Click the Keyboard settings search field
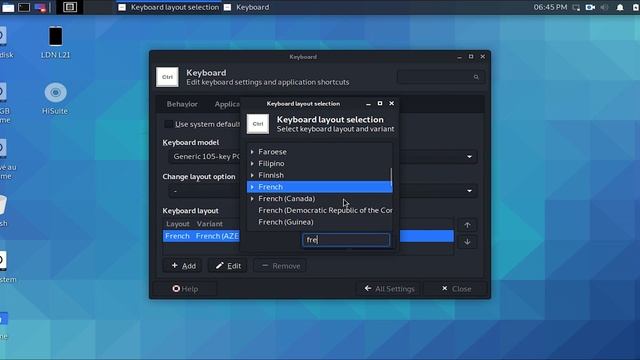 pyautogui.click(x=440, y=77)
